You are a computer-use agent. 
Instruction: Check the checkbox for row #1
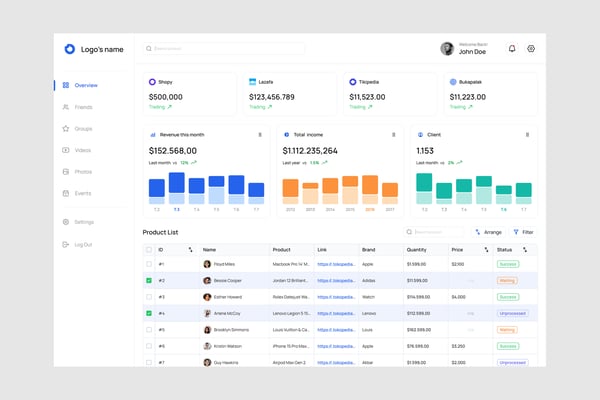[x=149, y=264]
